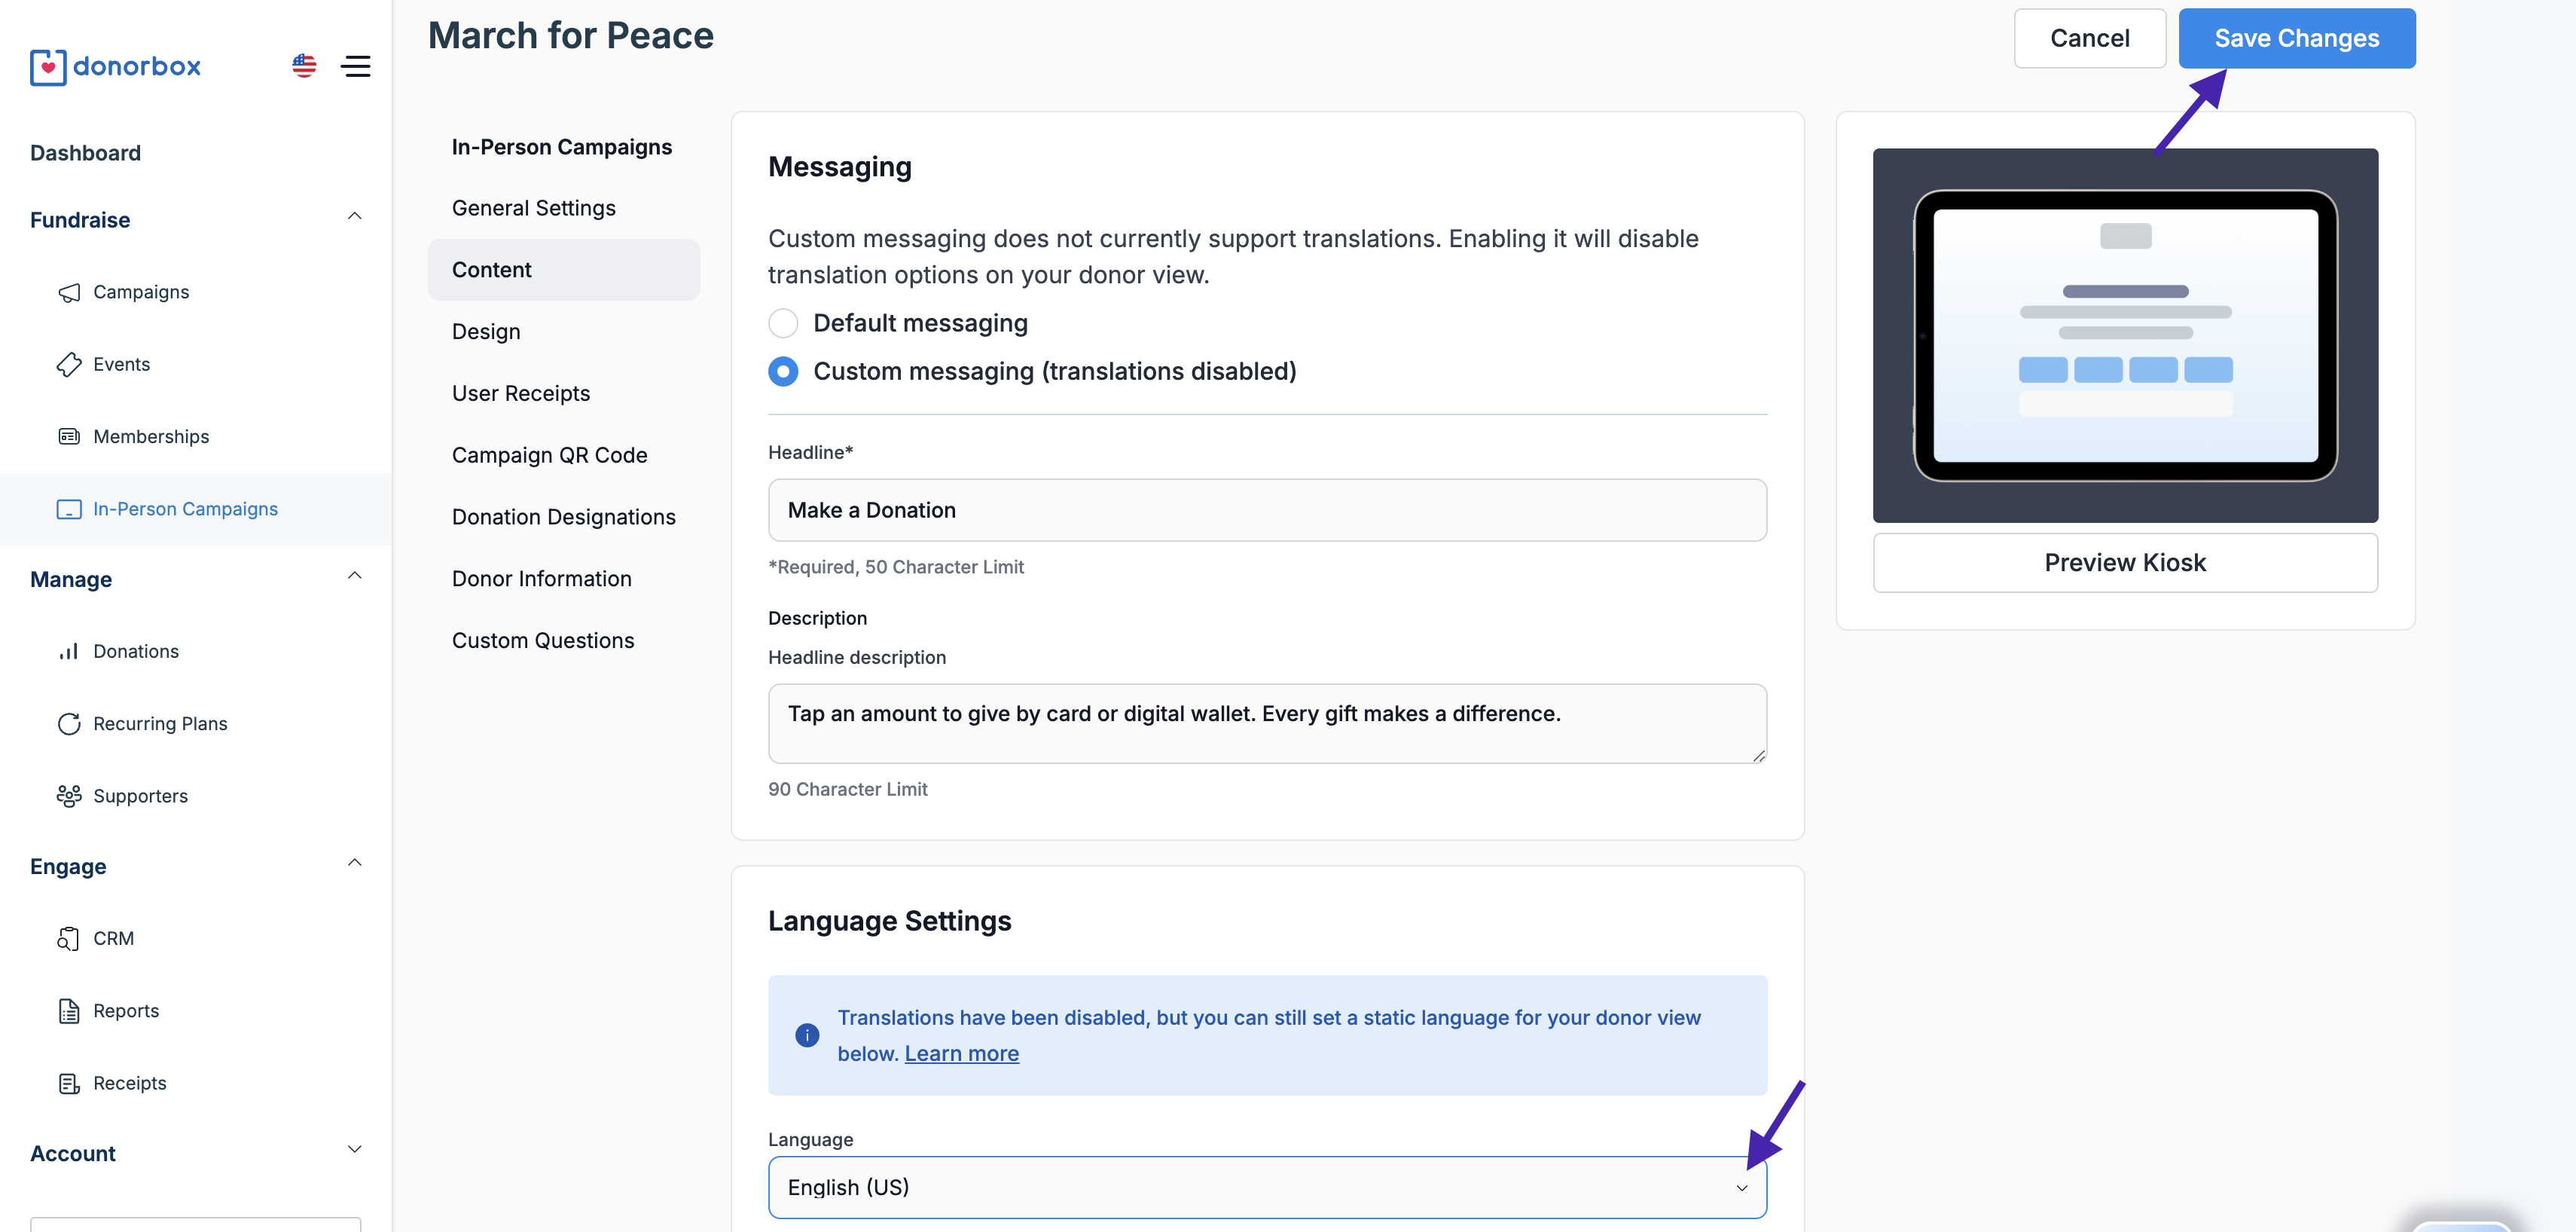Open the Campaign QR Code tab

[x=549, y=455]
